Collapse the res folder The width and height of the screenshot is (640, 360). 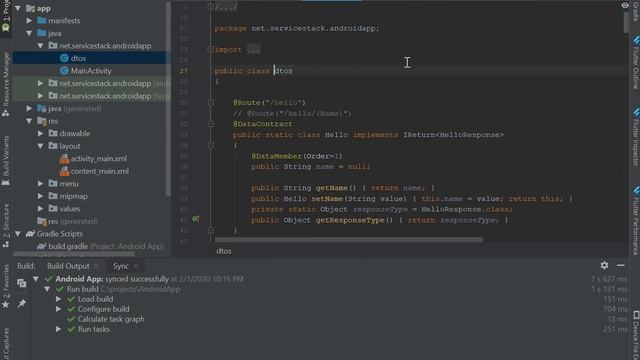coord(29,121)
